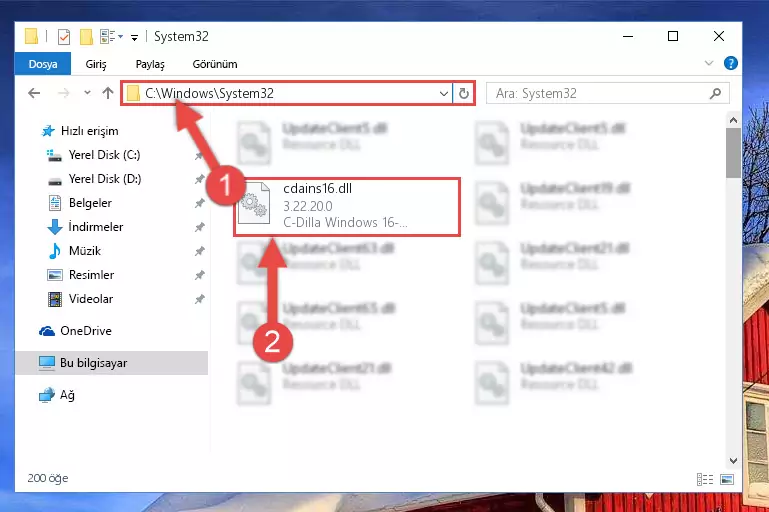Click the address bar path C:\Windows\System32
The width and height of the screenshot is (769, 512).
pyautogui.click(x=209, y=93)
